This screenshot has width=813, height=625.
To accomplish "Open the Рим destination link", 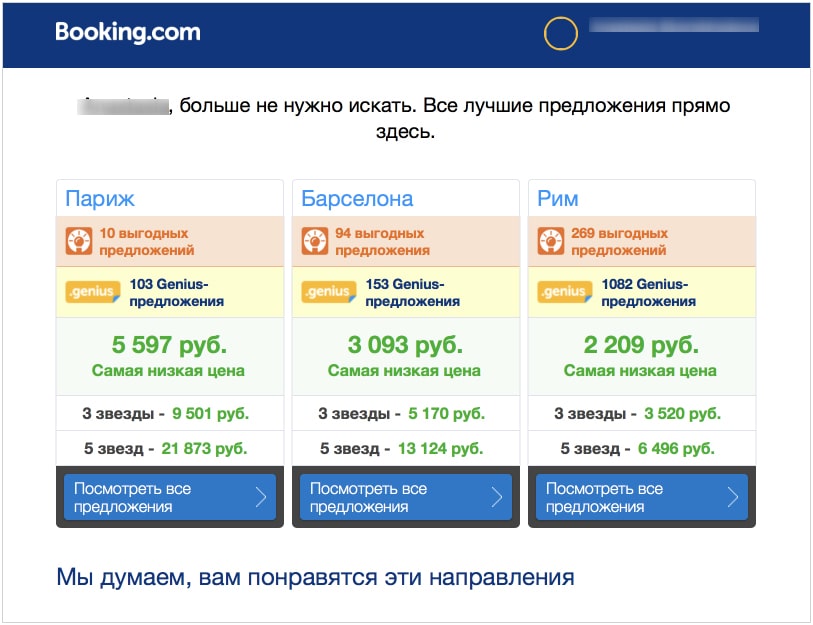I will tap(558, 199).
